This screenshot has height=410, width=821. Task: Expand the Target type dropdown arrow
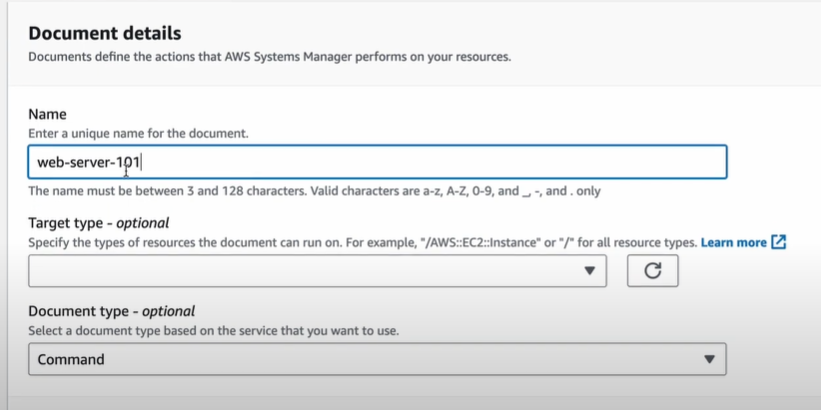coord(590,271)
